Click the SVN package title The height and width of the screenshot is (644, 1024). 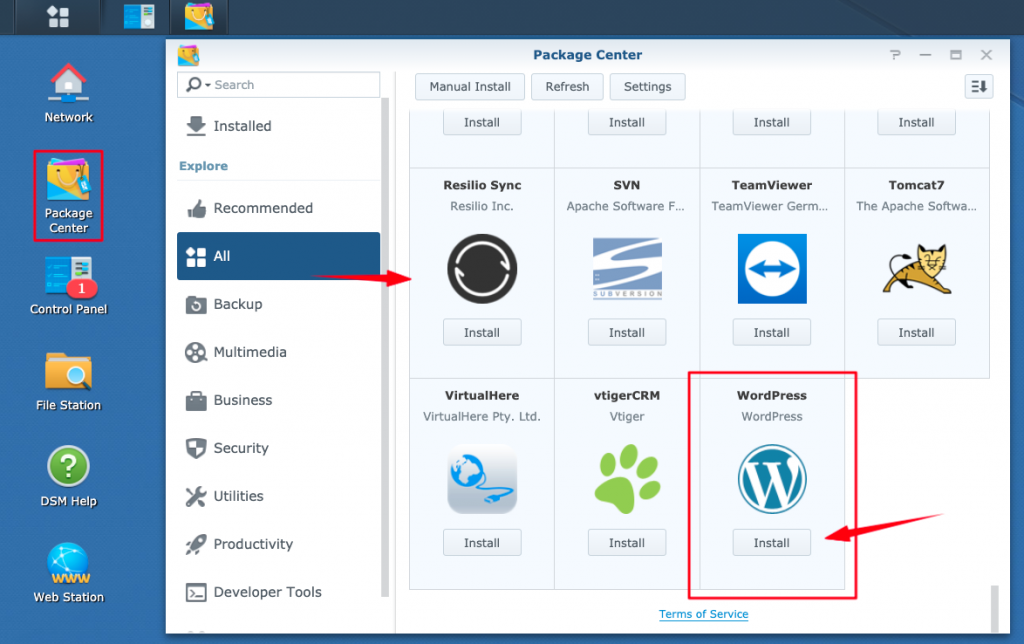pos(627,185)
